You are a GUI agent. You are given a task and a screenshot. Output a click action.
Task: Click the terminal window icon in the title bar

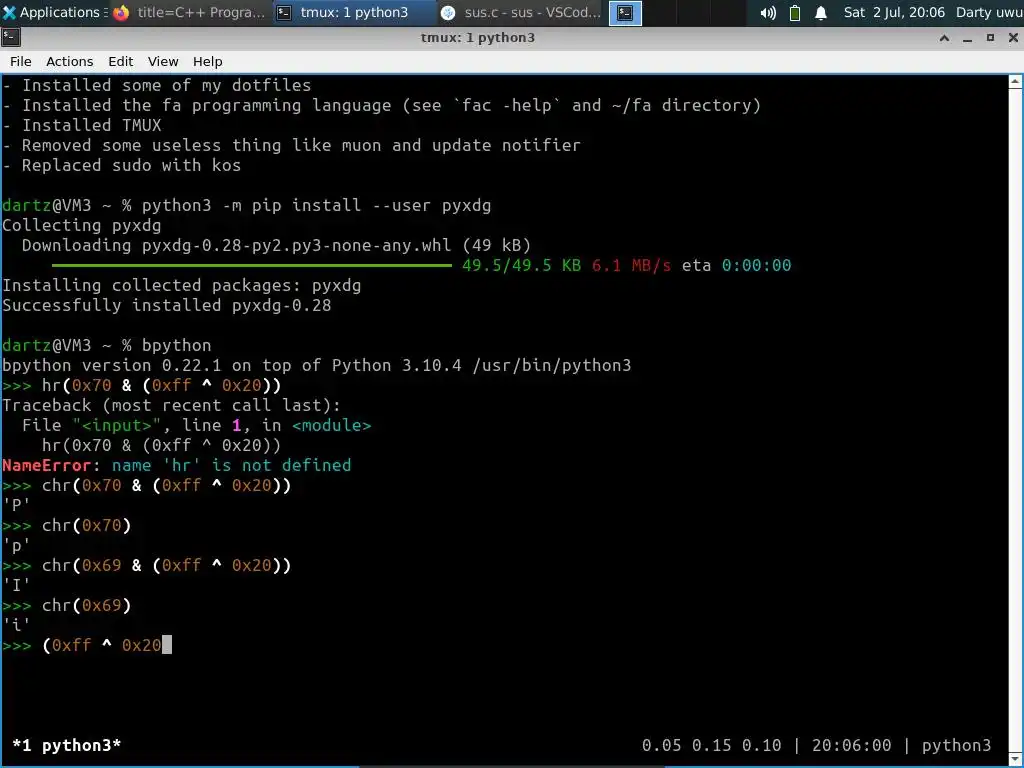coord(11,38)
